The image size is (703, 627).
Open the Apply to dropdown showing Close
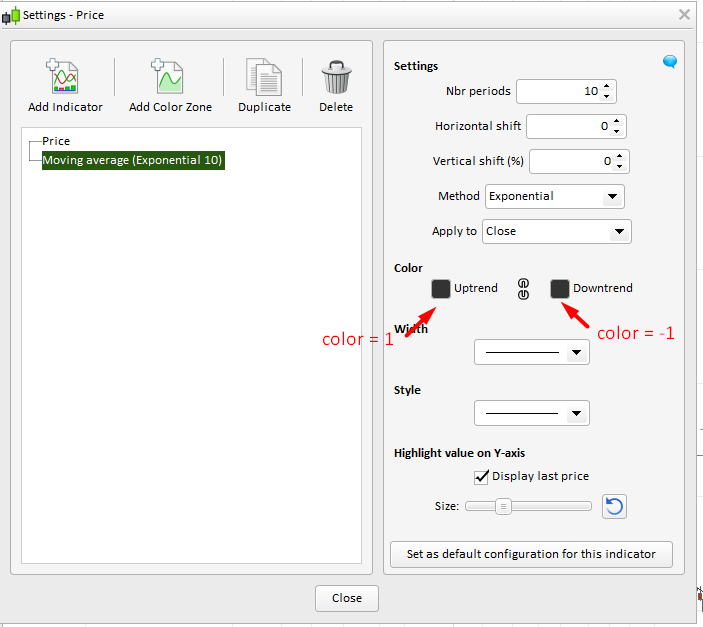tap(557, 231)
